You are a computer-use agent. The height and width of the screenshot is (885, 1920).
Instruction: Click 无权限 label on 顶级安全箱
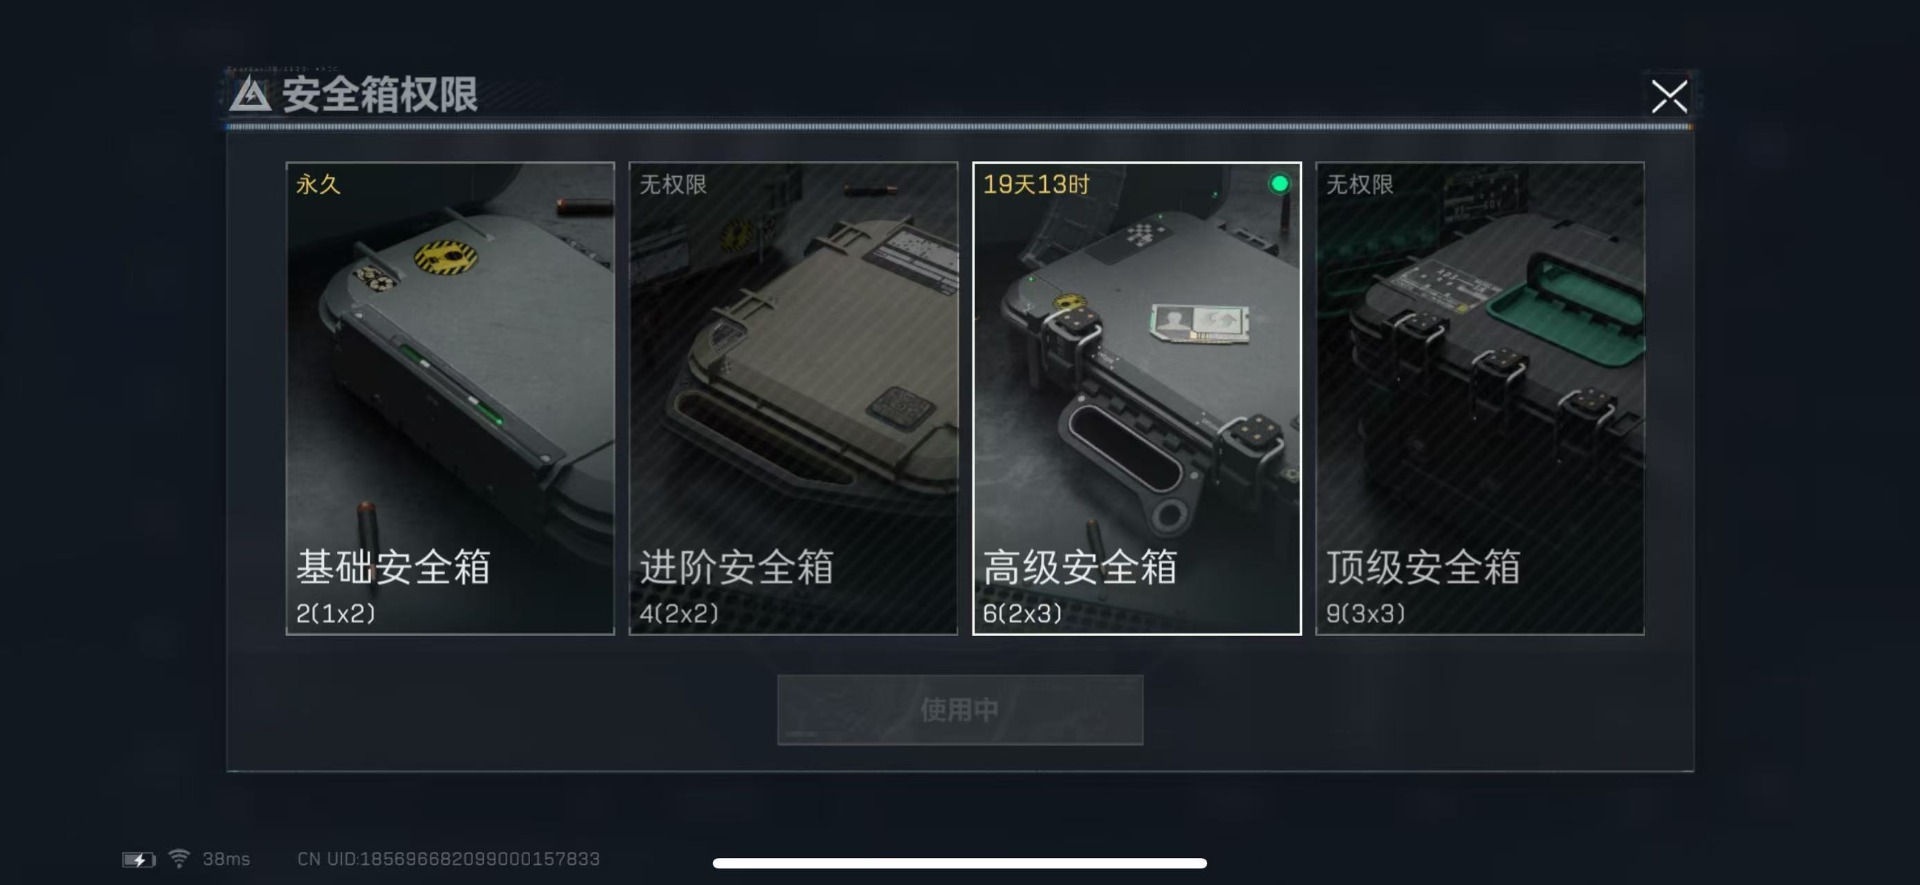click(1360, 184)
